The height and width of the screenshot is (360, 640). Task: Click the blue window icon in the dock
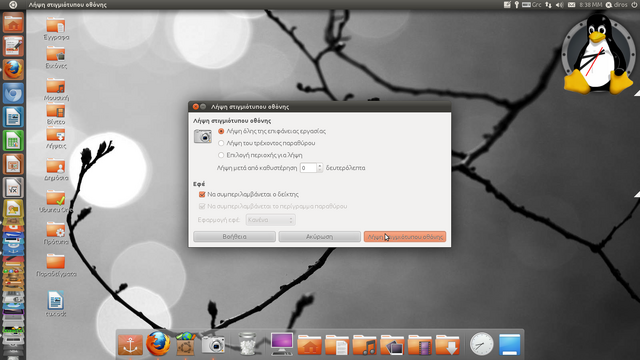[509, 344]
